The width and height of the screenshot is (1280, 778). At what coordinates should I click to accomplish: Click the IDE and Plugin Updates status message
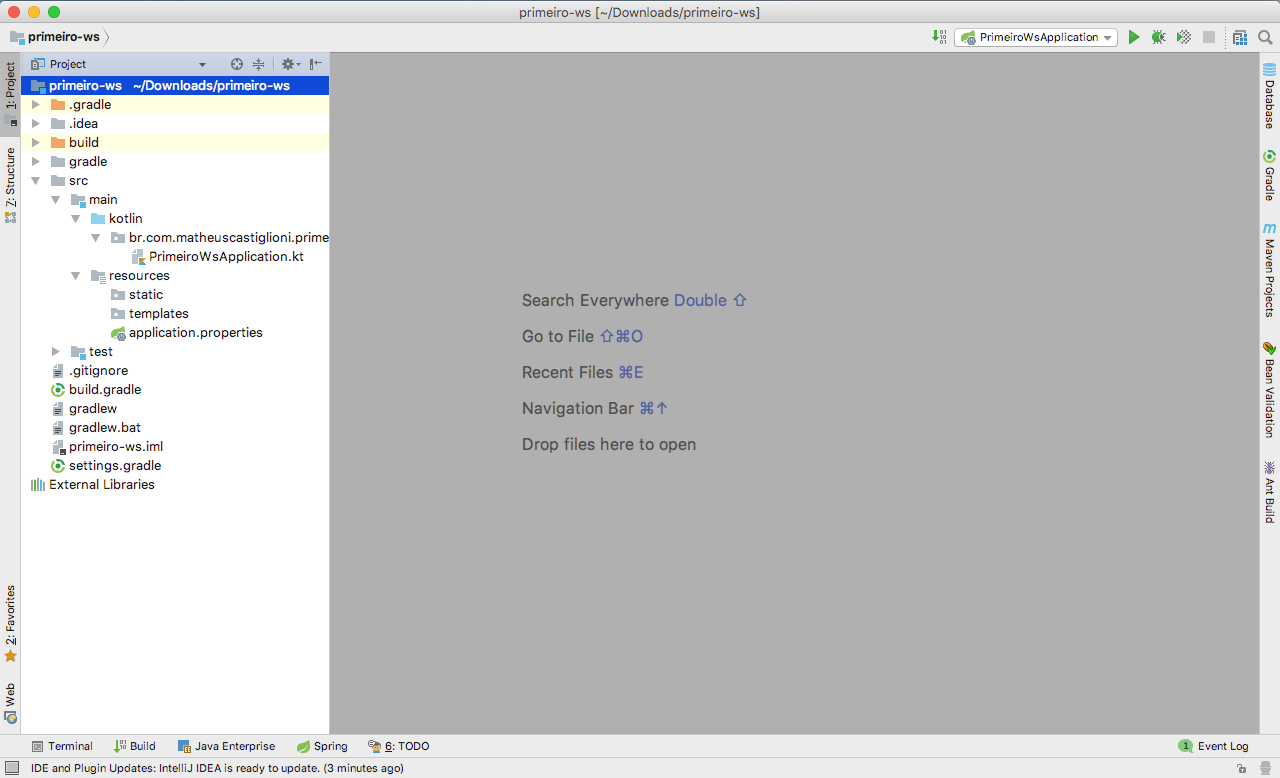coord(217,768)
